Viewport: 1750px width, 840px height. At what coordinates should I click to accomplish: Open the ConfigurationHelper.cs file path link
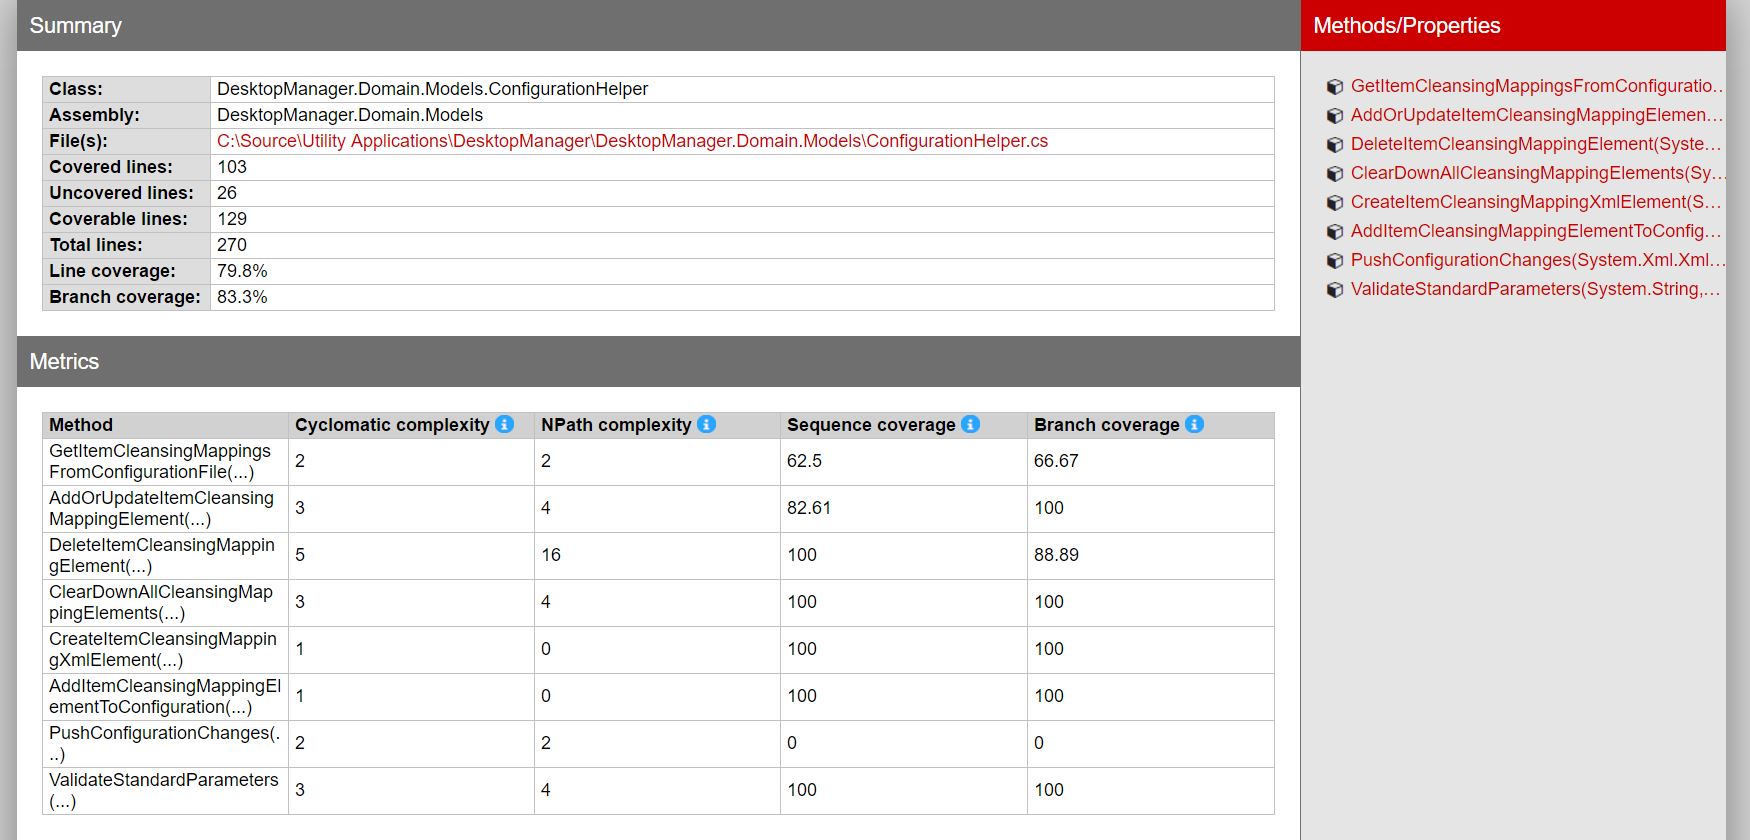[x=632, y=141]
